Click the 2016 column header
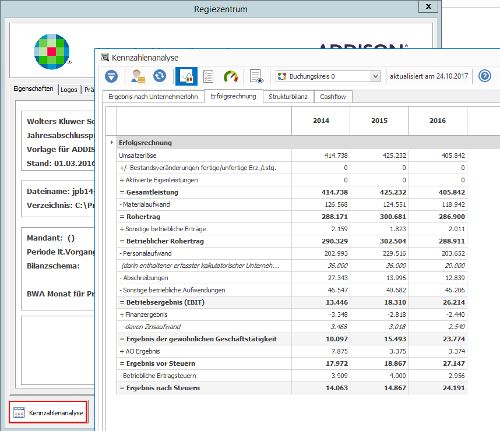The width and height of the screenshot is (500, 431). (438, 121)
